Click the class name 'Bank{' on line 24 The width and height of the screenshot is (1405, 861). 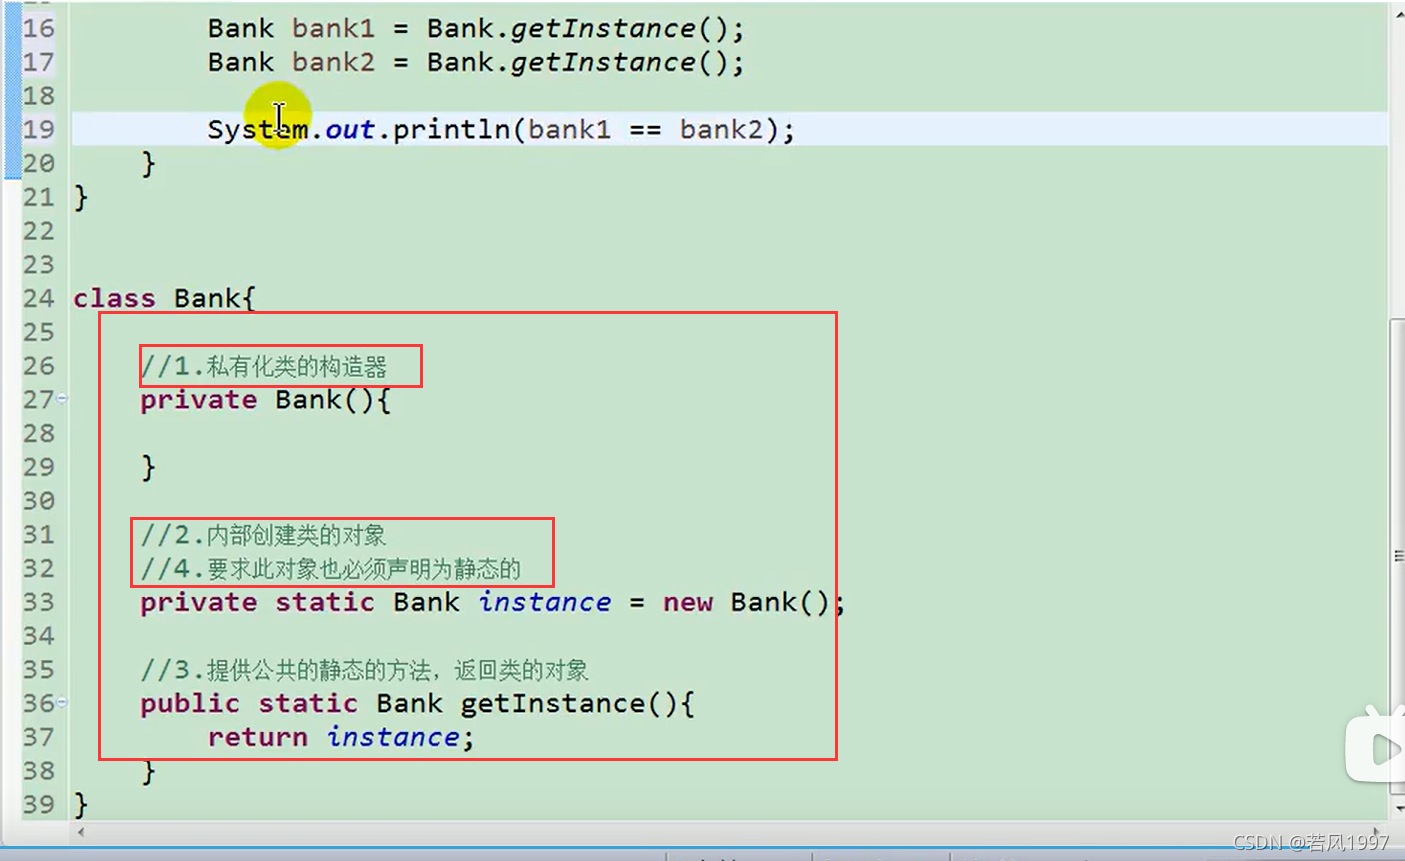215,298
